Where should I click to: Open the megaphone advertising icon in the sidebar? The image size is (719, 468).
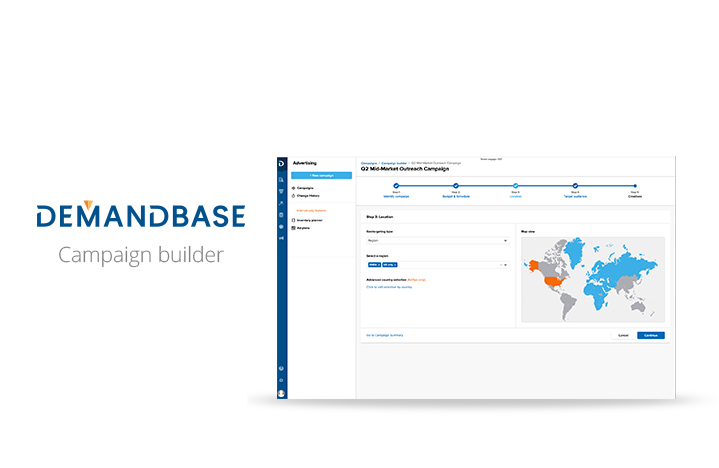tap(281, 238)
